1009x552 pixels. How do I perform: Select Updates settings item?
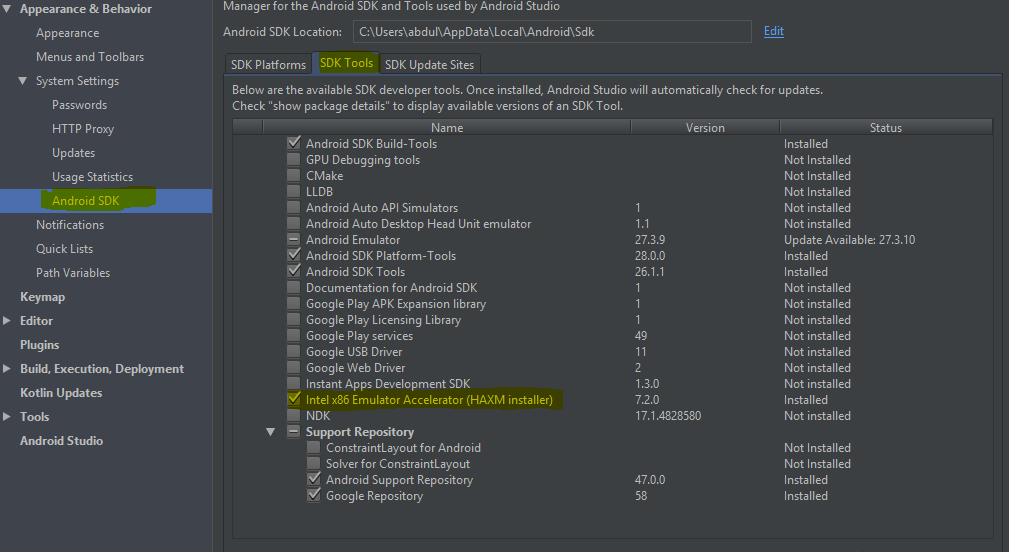pyautogui.click(x=73, y=152)
